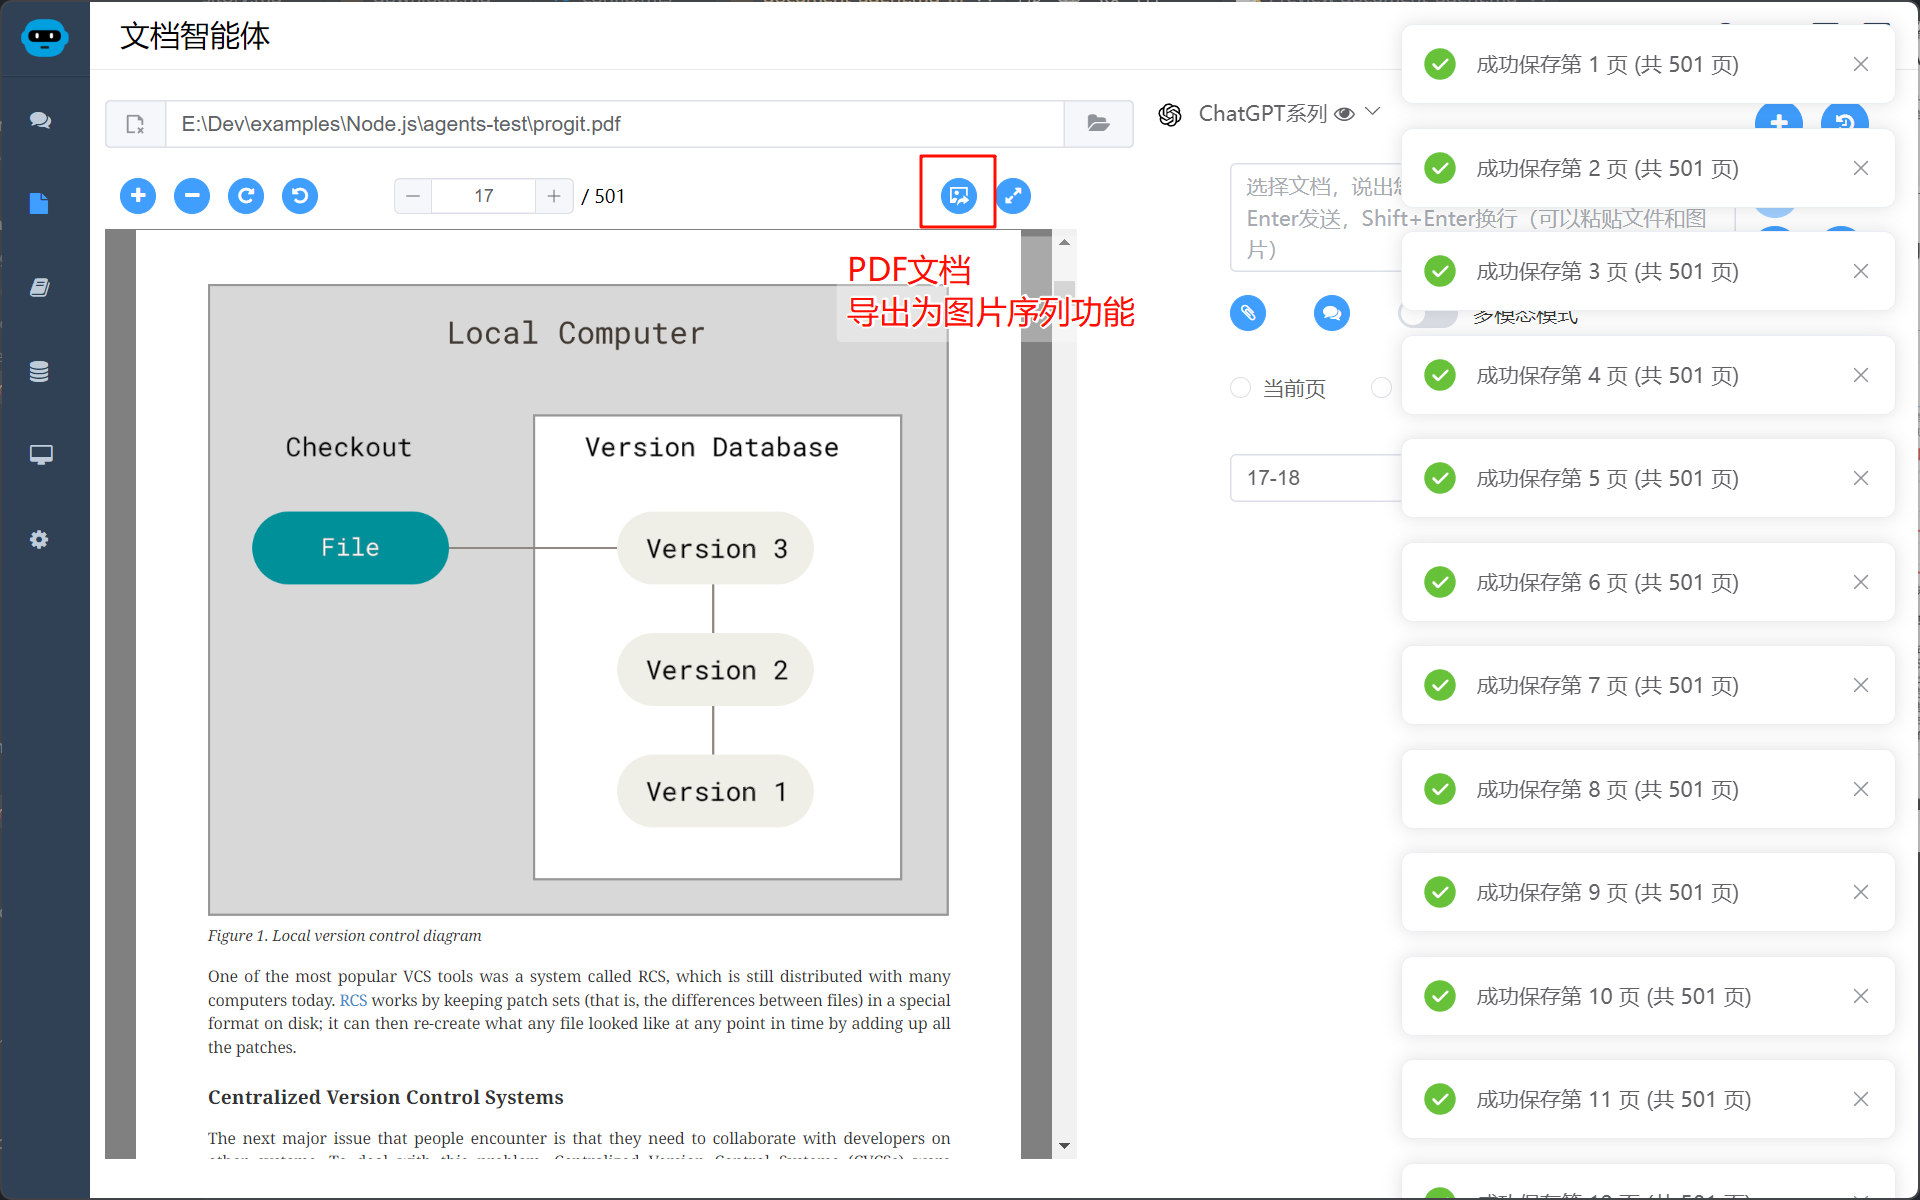Open the monitor icon in the left sidebar
Viewport: 1920px width, 1200px height.
click(x=41, y=455)
